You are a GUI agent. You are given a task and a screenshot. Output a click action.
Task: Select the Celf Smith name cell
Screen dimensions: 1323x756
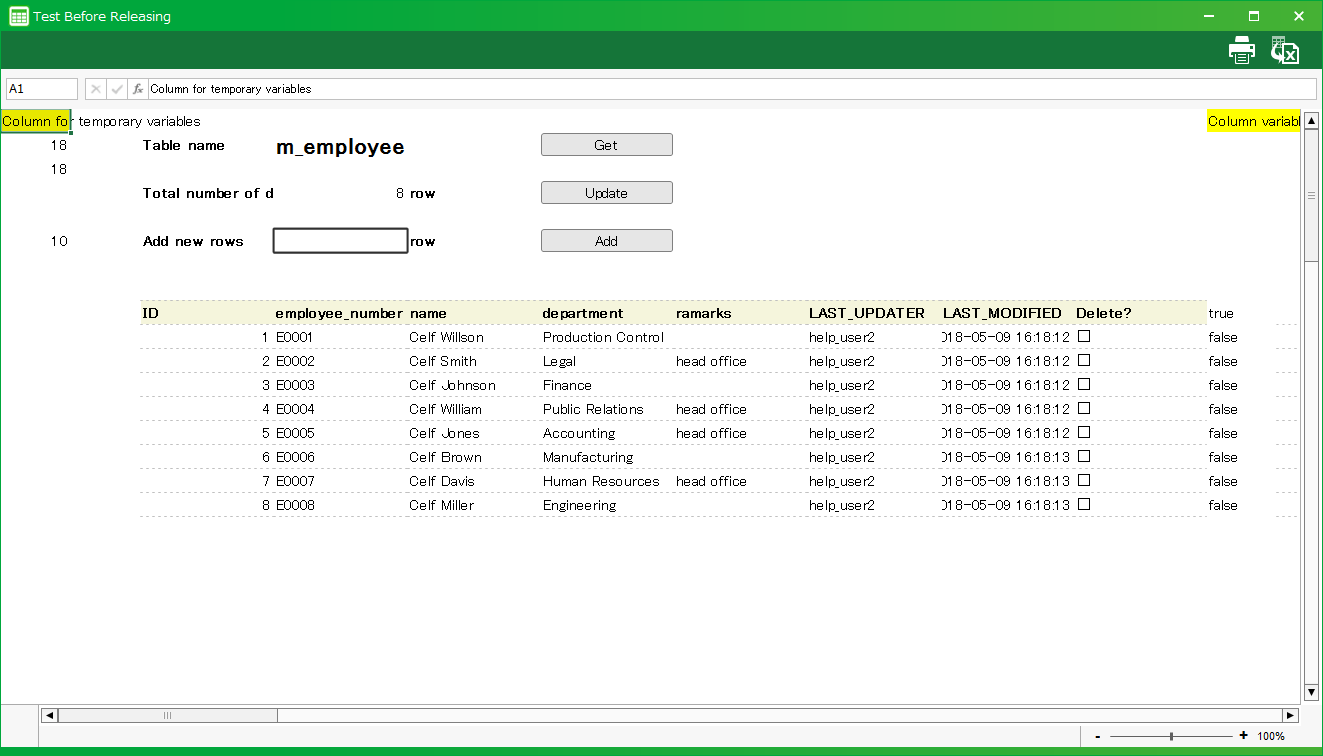pos(443,361)
